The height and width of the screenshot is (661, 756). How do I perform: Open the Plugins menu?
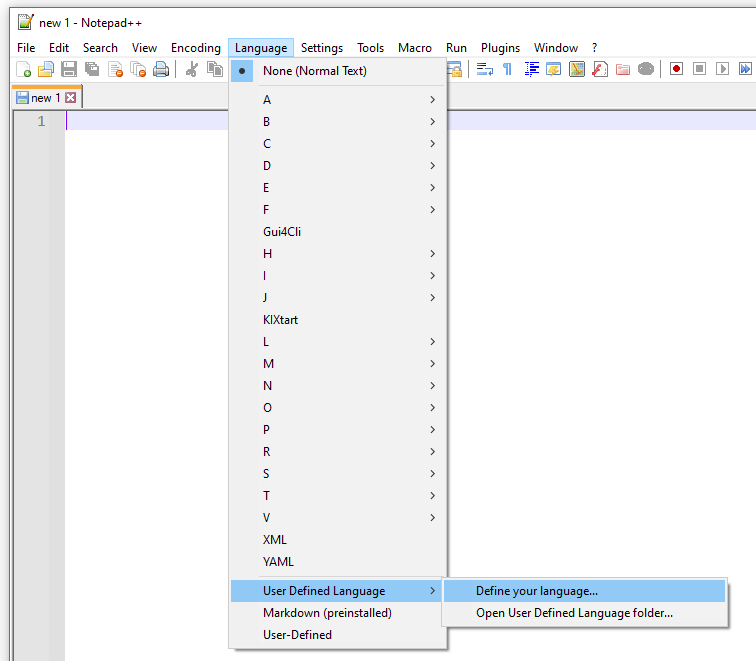(x=500, y=48)
